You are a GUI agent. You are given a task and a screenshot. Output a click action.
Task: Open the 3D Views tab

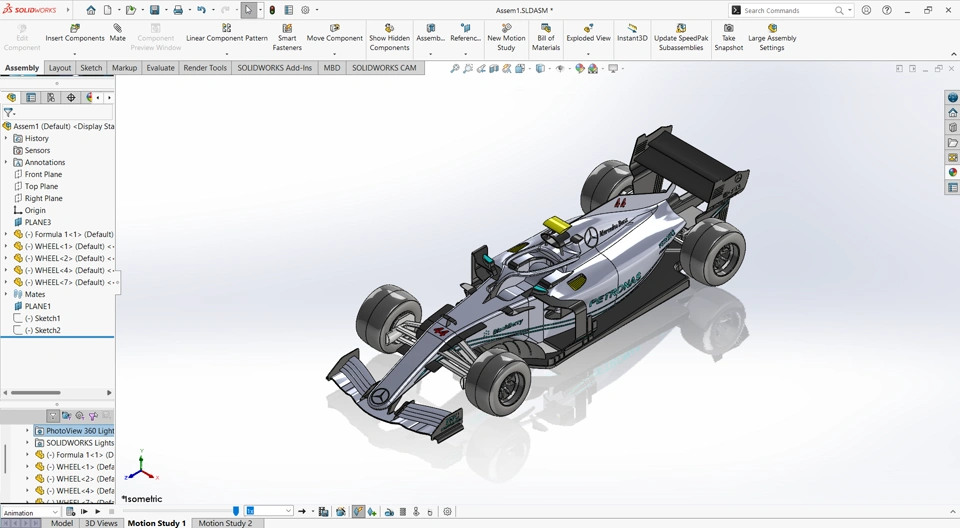click(x=101, y=523)
